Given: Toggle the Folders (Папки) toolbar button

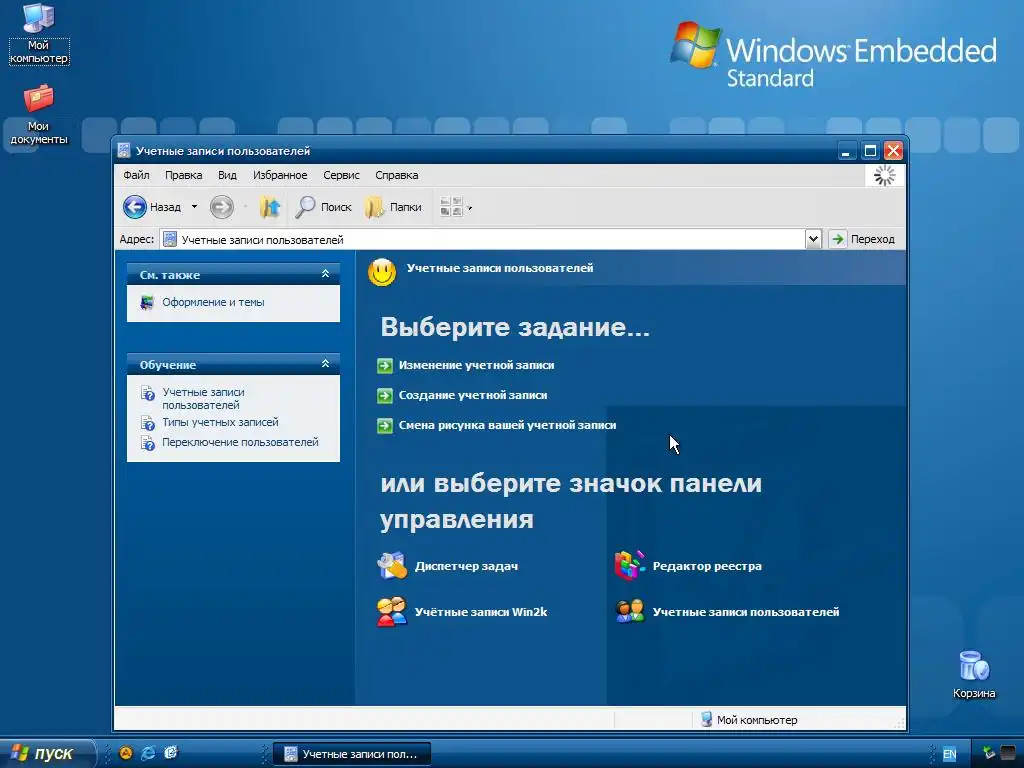Looking at the screenshot, I should (393, 207).
